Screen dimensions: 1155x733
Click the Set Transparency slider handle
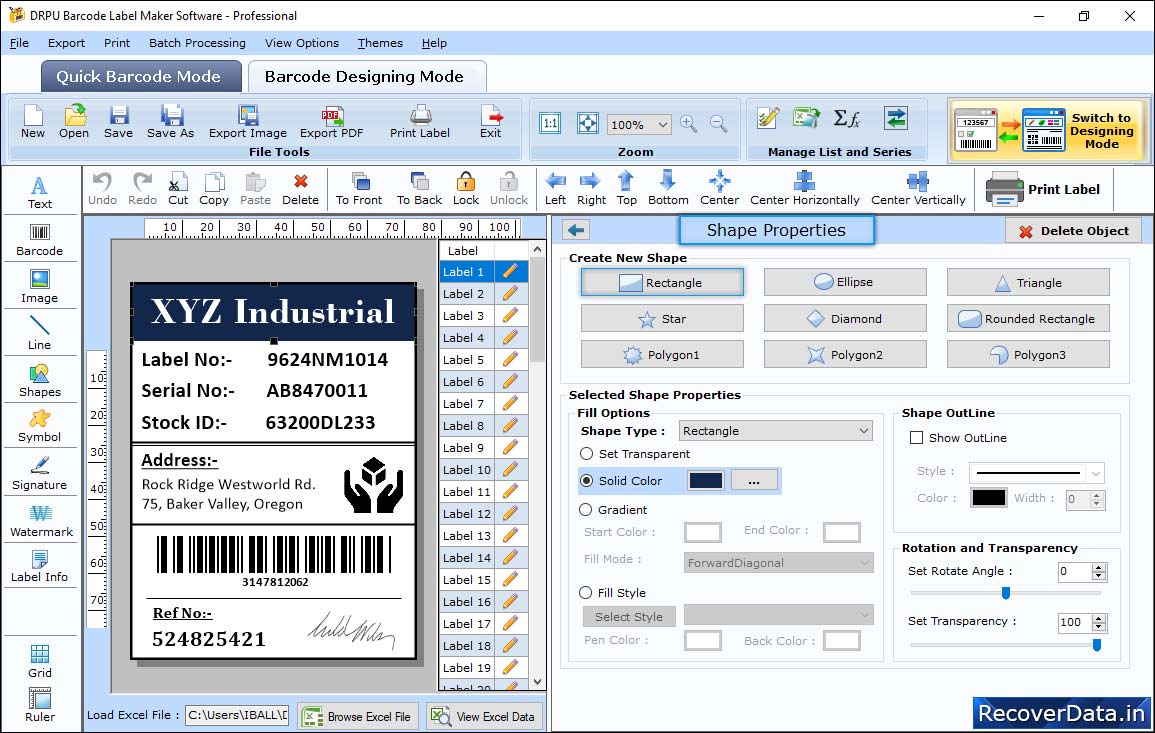point(1097,645)
